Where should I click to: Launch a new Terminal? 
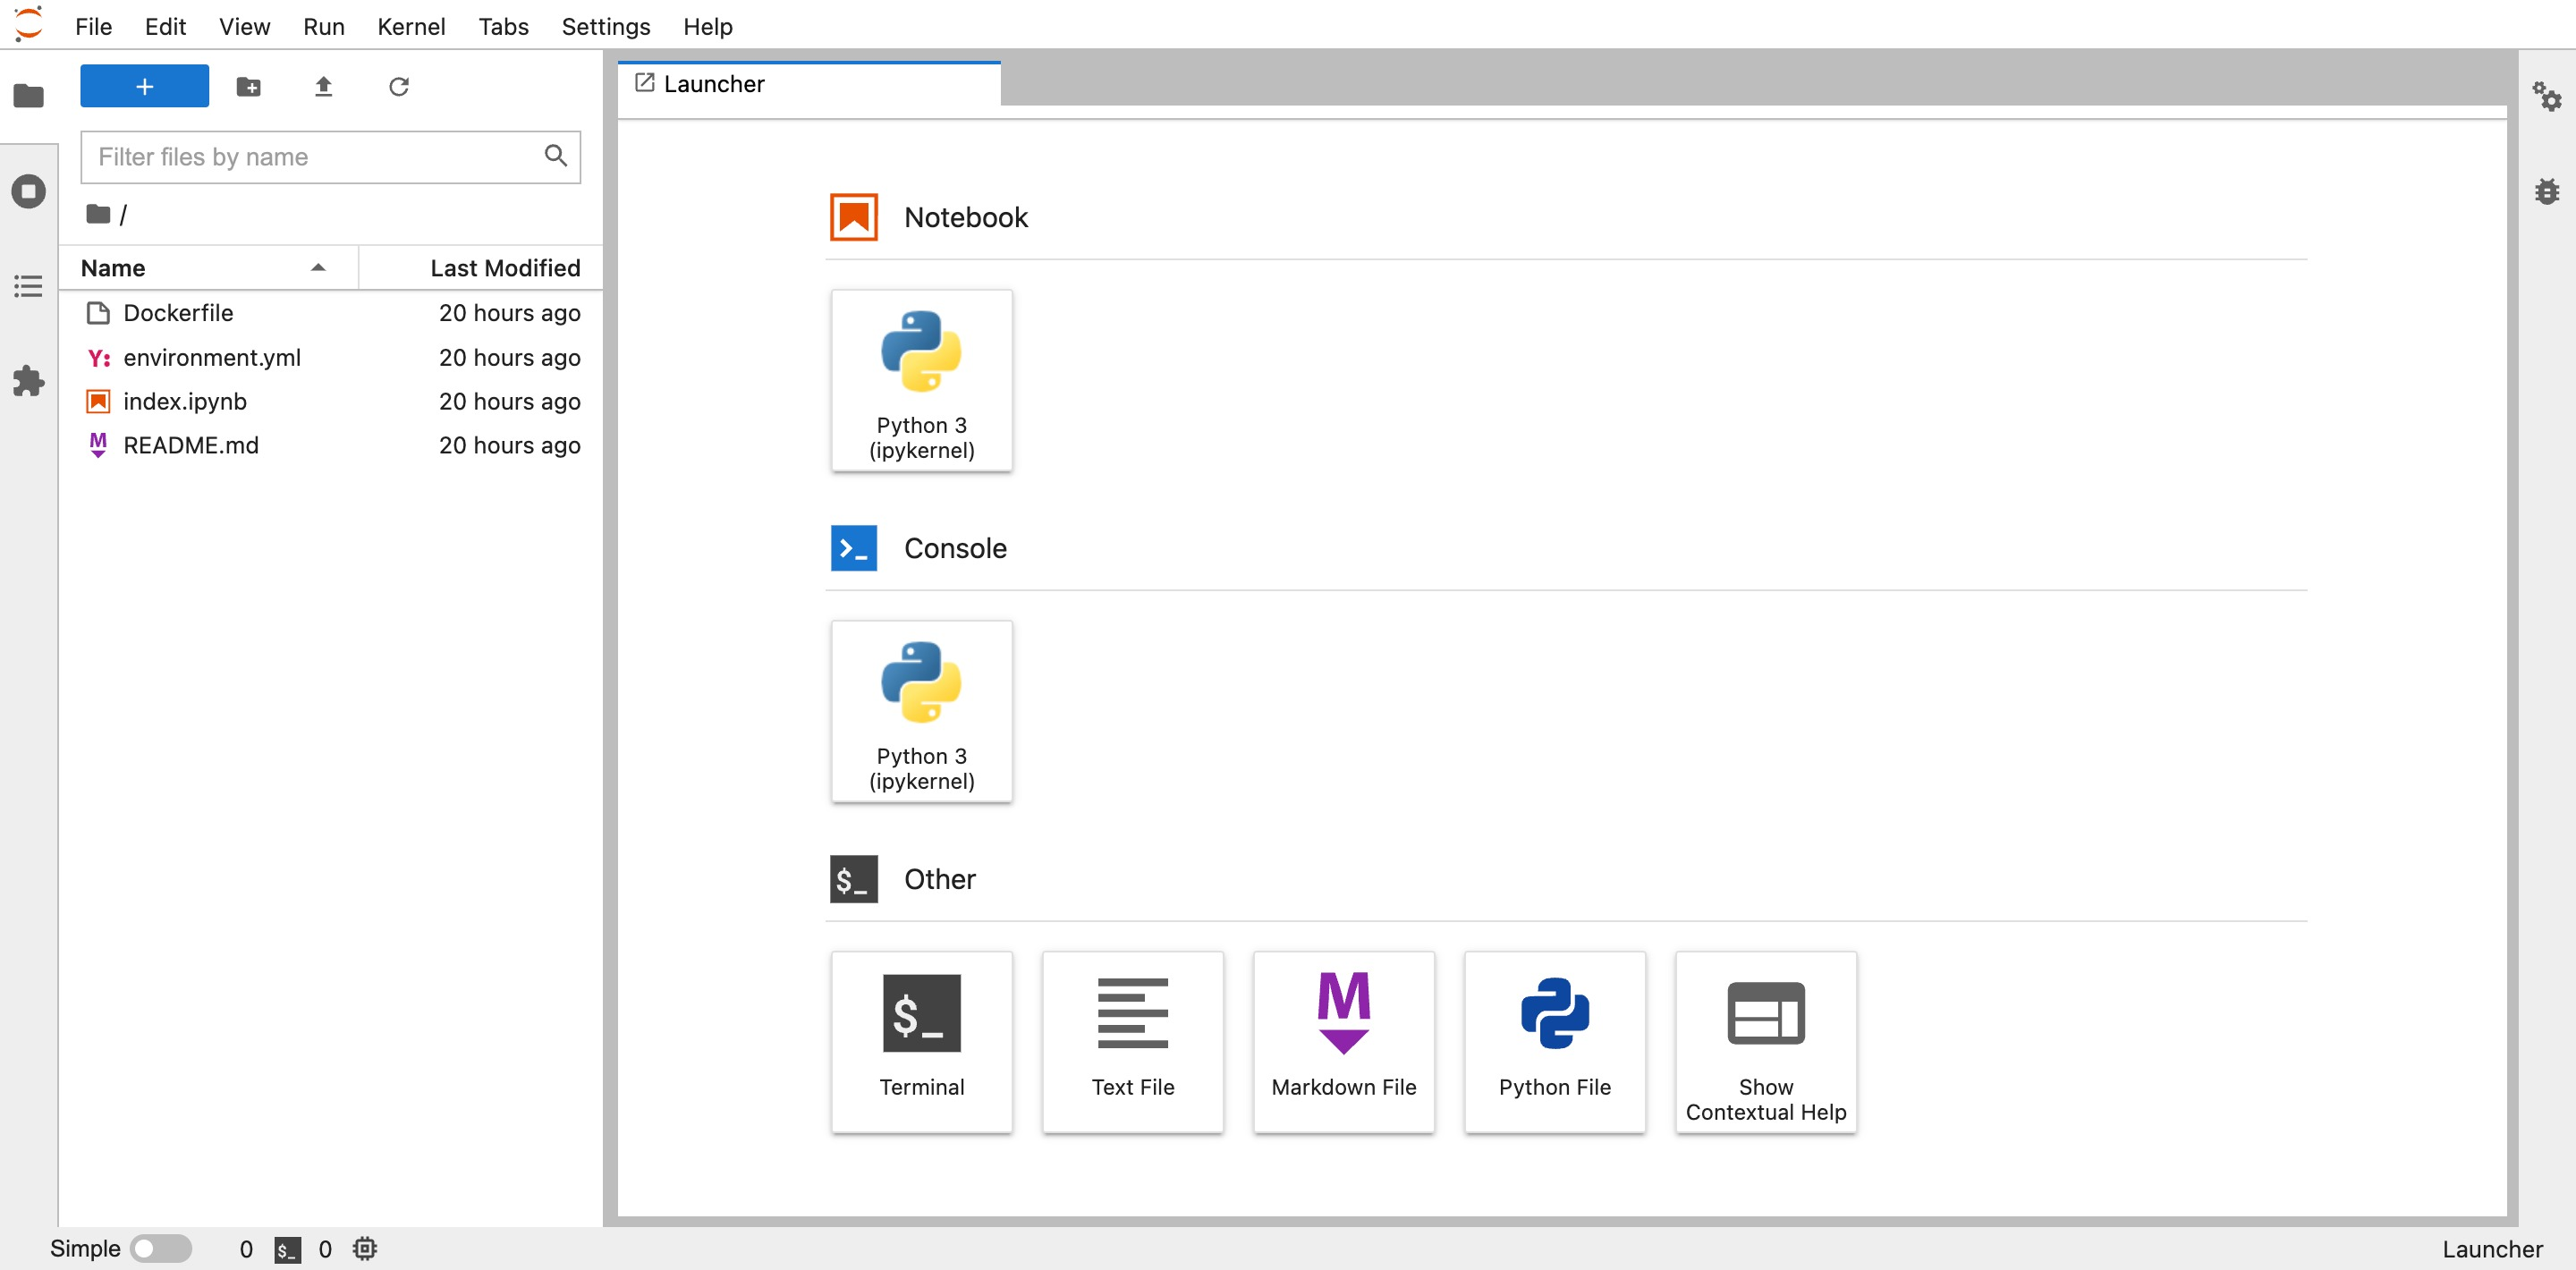[x=921, y=1041]
